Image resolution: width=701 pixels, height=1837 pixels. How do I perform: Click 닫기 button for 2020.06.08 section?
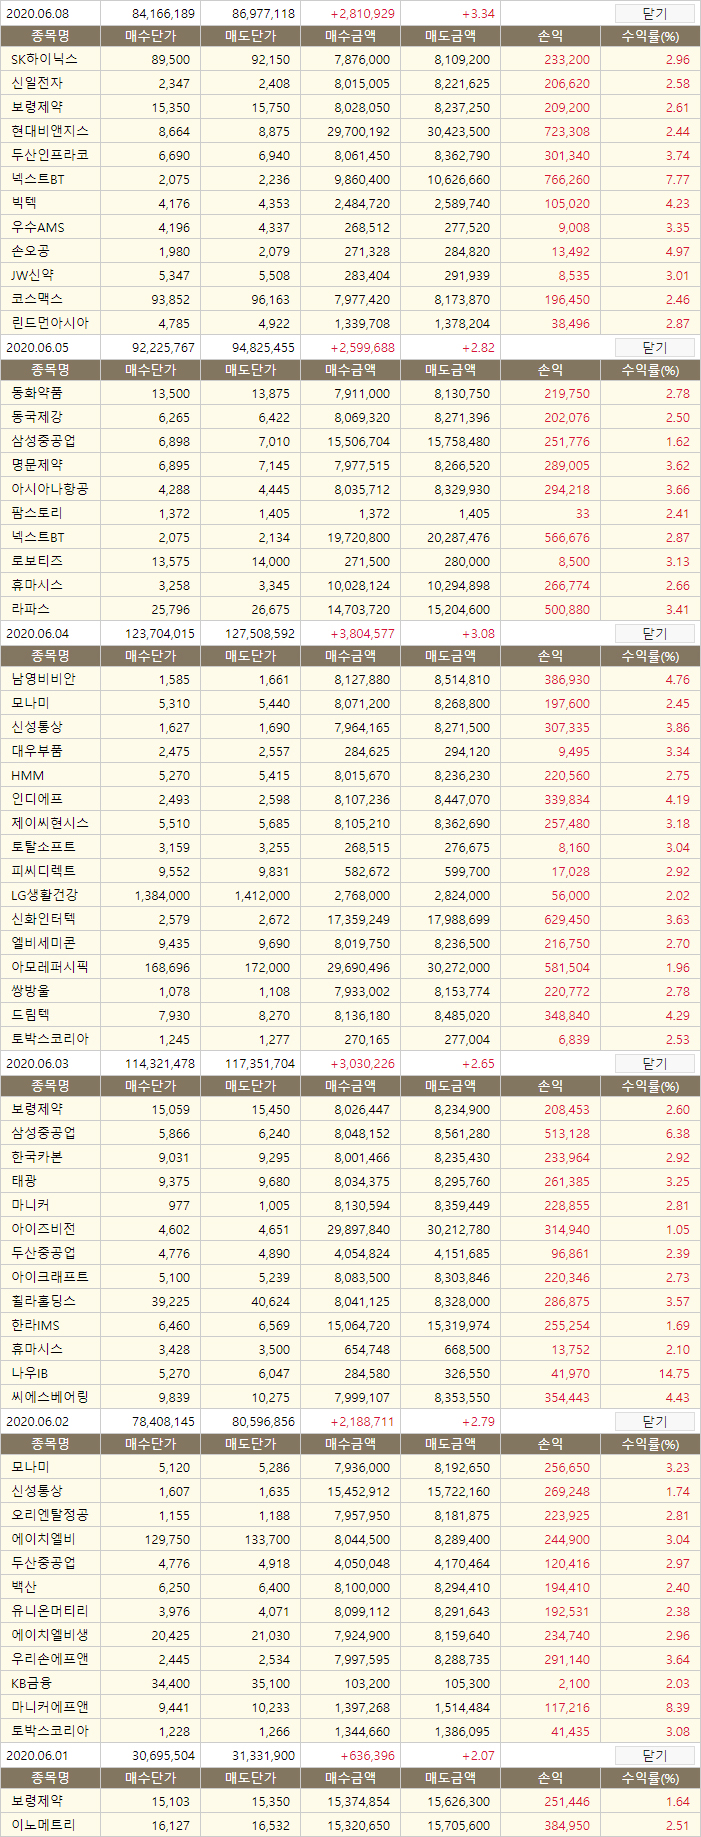[654, 14]
